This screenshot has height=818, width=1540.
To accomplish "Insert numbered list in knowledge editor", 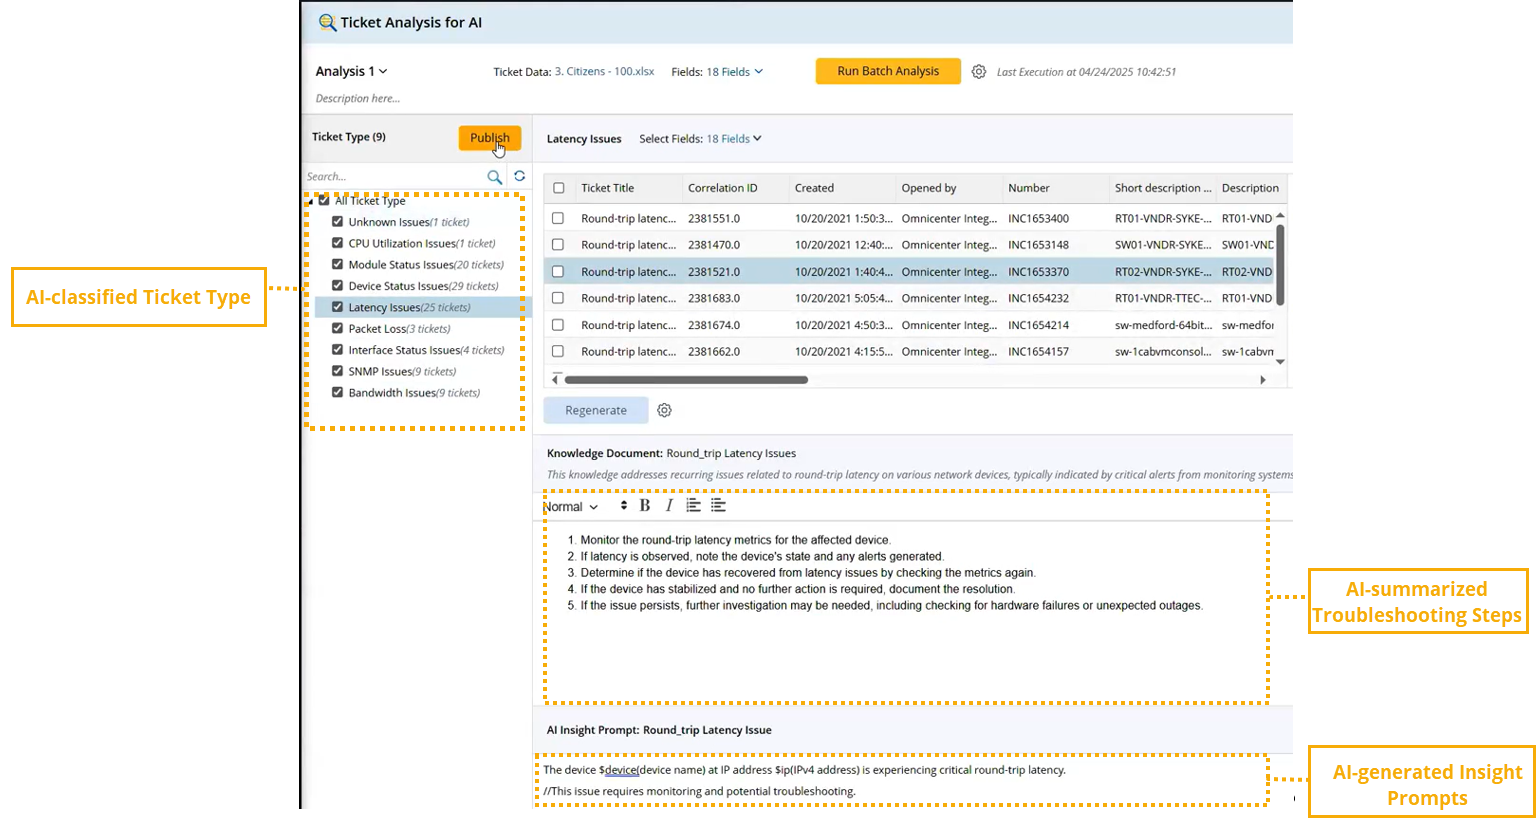I will coord(693,506).
